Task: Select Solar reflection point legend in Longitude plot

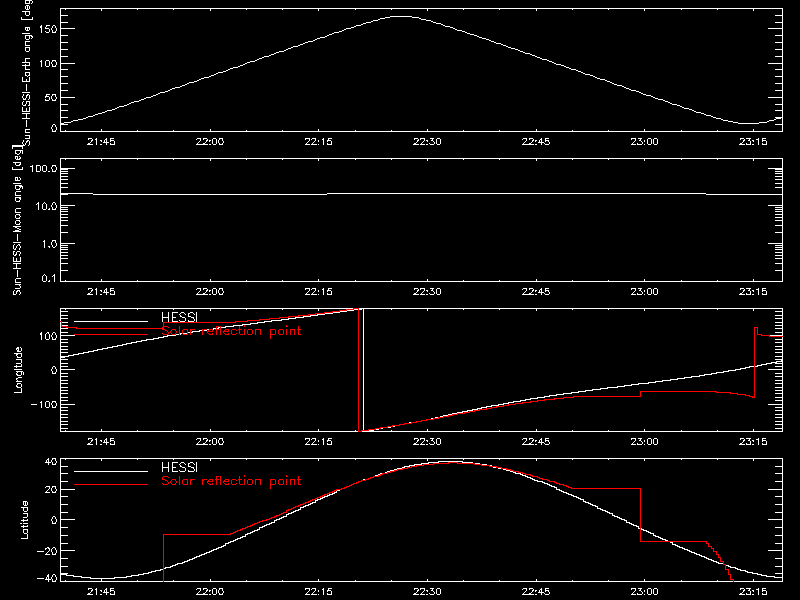Action: pyautogui.click(x=231, y=331)
